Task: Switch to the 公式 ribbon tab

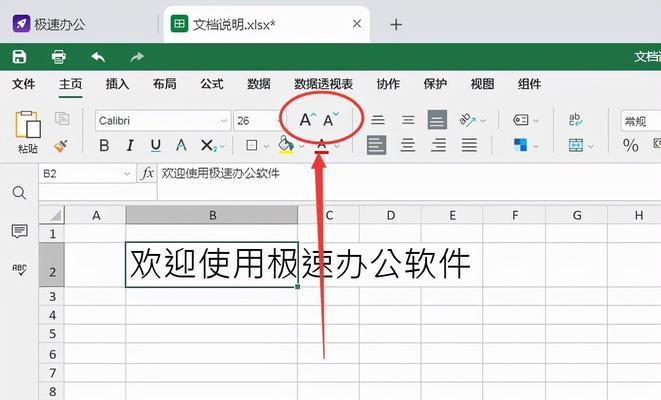Action: (211, 84)
